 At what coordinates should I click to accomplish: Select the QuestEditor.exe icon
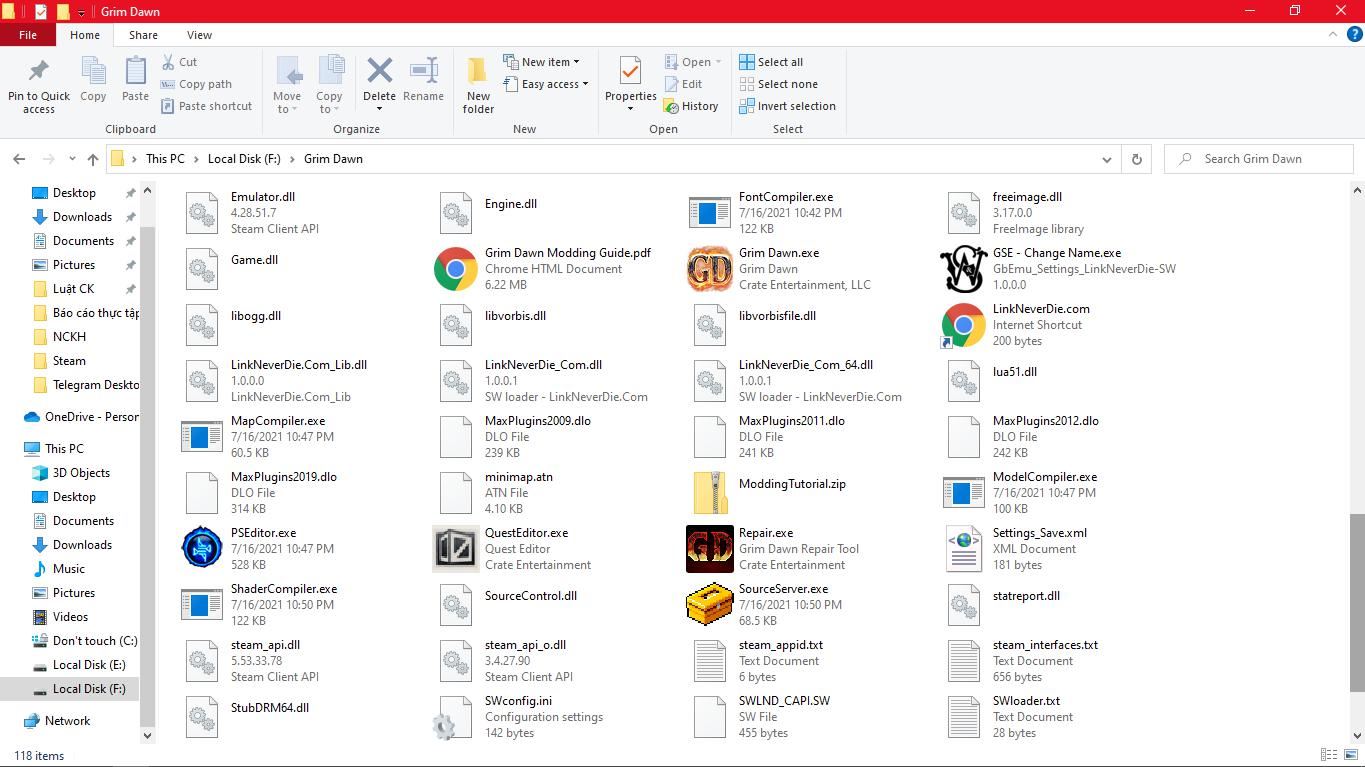[x=455, y=549]
